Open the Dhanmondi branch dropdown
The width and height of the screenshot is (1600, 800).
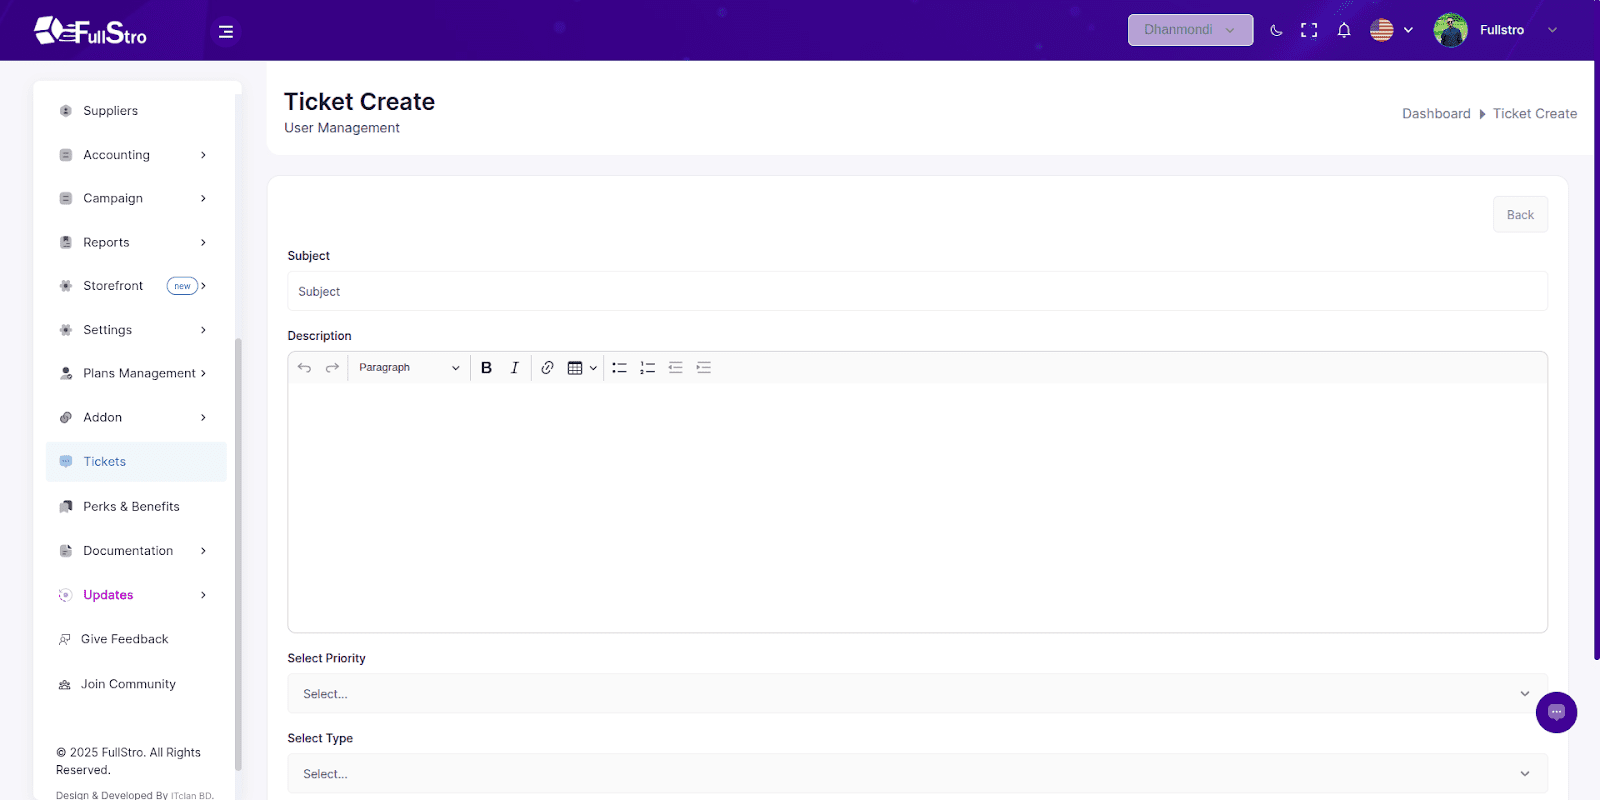click(1190, 30)
